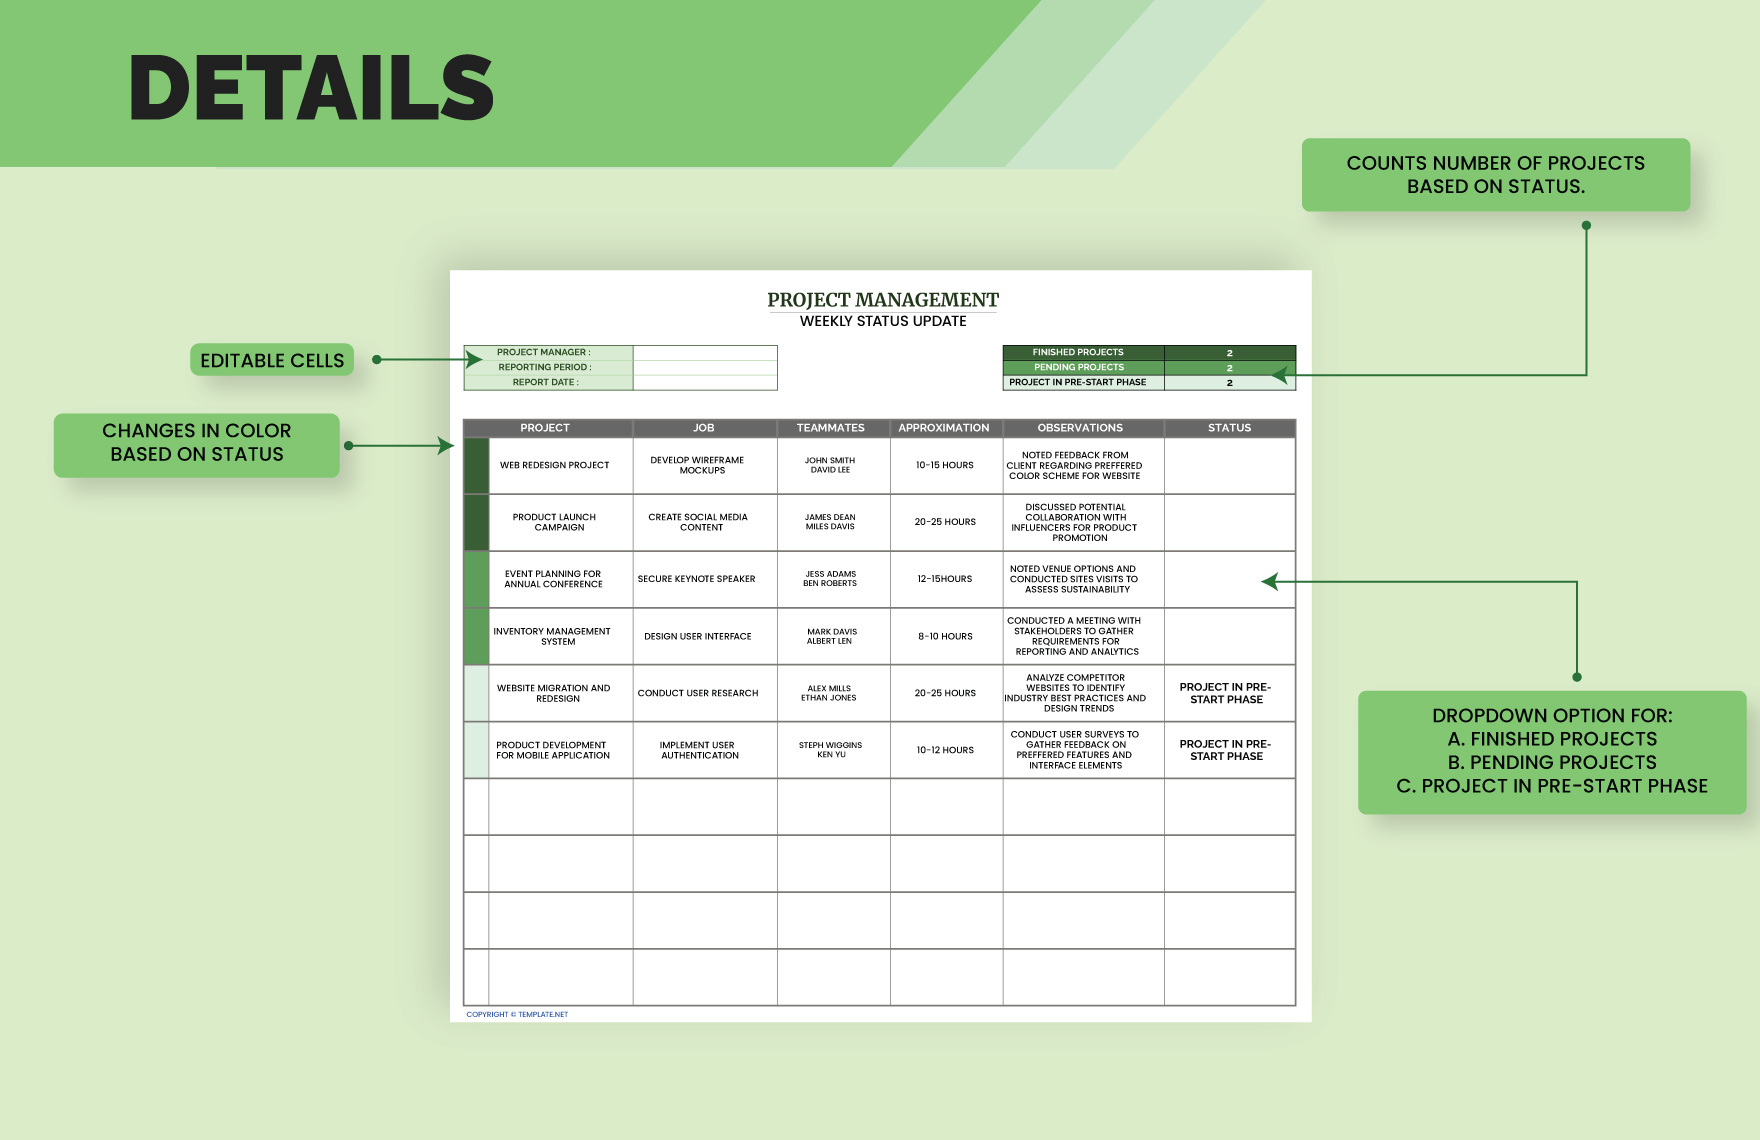
Task: Click the Project Management title
Action: [883, 300]
